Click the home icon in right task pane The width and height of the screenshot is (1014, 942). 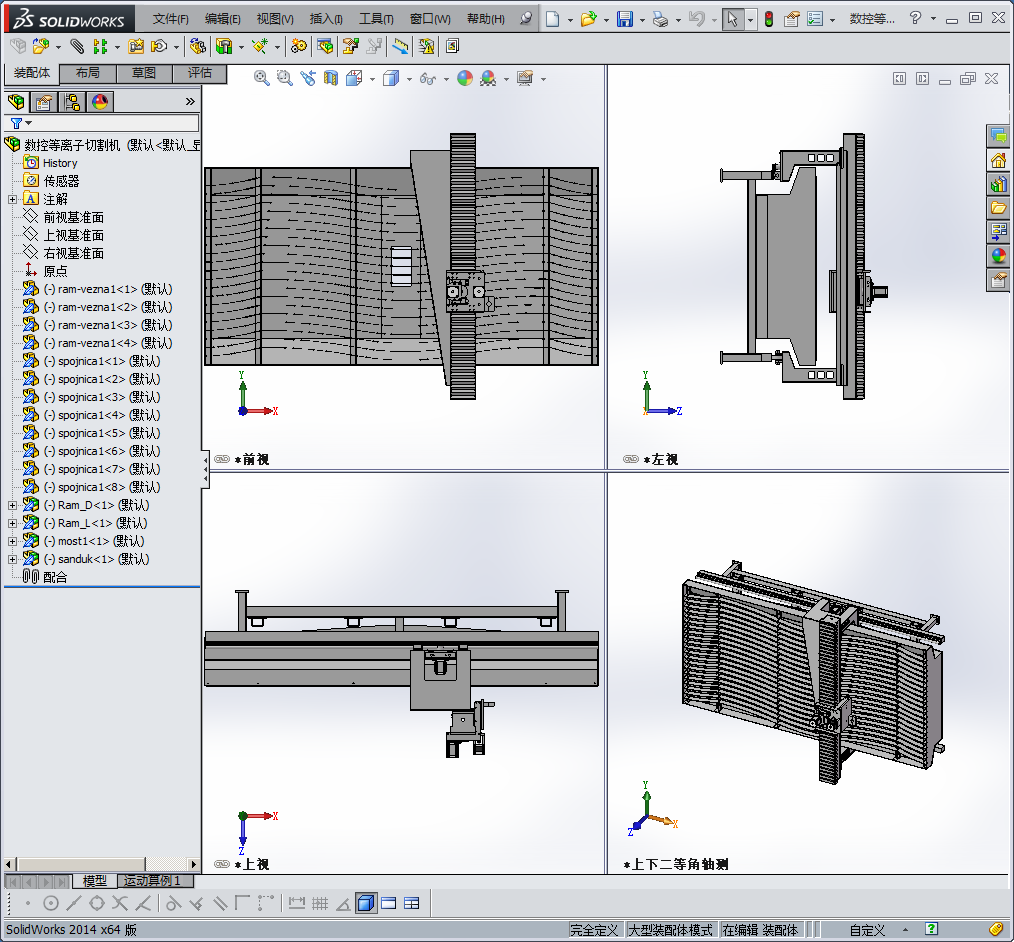997,160
